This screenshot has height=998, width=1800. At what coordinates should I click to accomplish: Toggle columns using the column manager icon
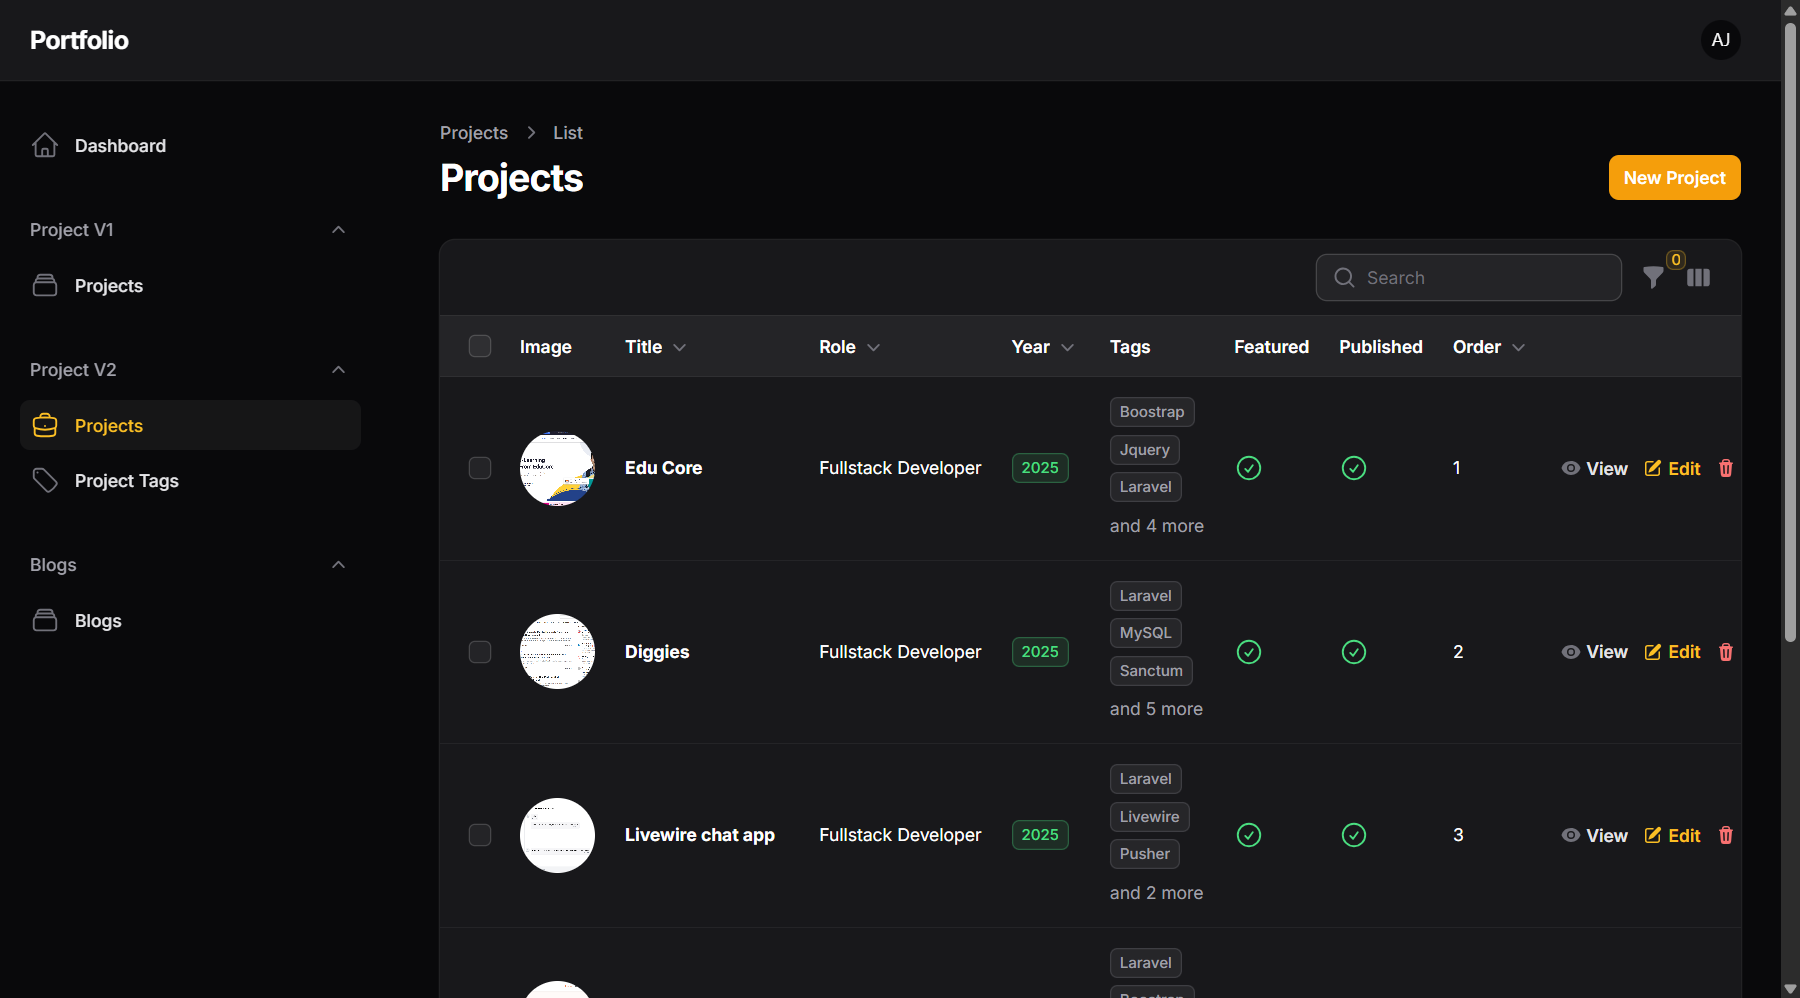[x=1698, y=278]
